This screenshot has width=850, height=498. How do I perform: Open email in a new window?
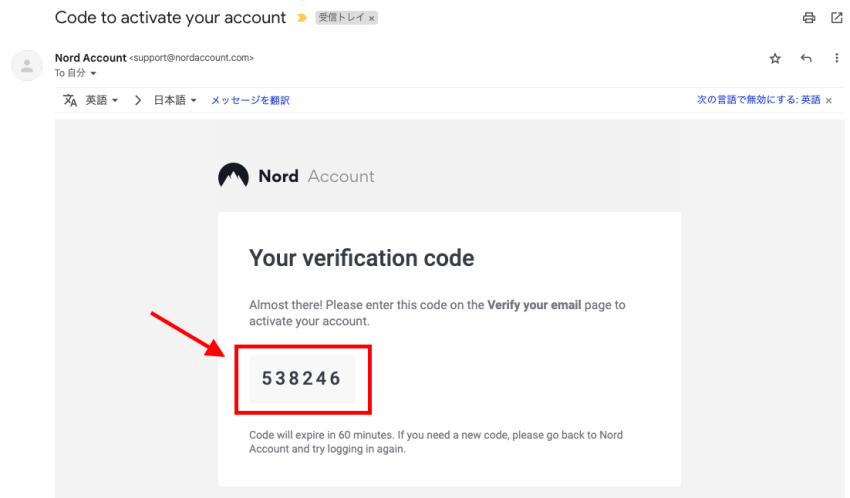[x=836, y=18]
